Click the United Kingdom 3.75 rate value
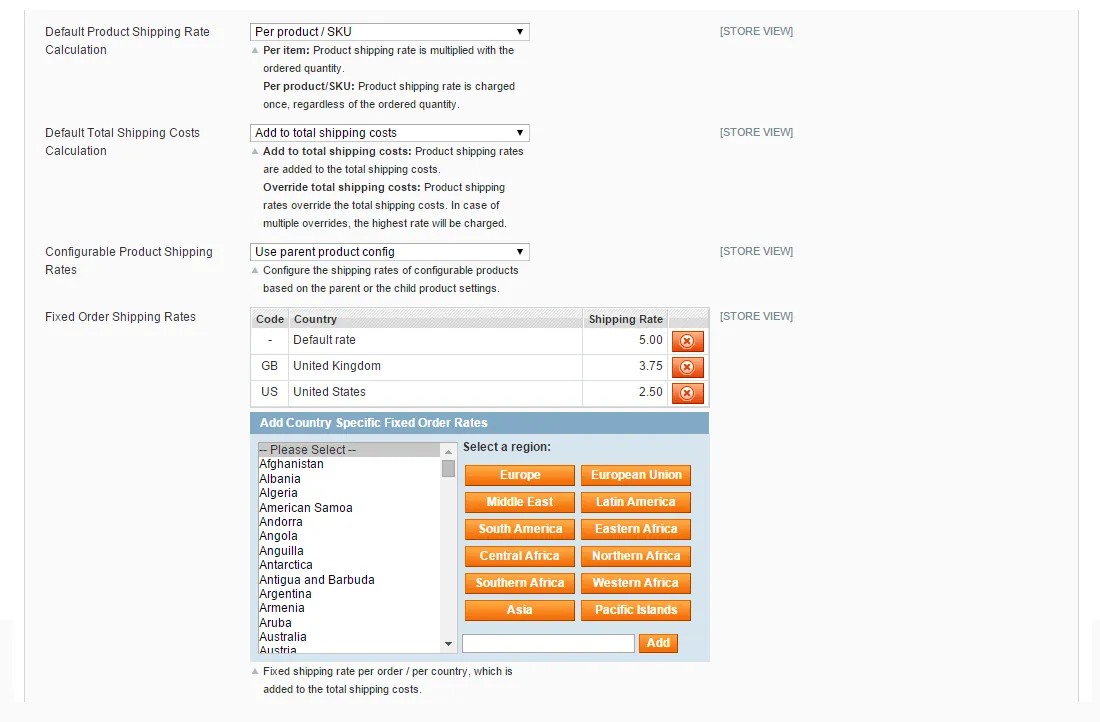The width and height of the screenshot is (1100, 722). 650,366
